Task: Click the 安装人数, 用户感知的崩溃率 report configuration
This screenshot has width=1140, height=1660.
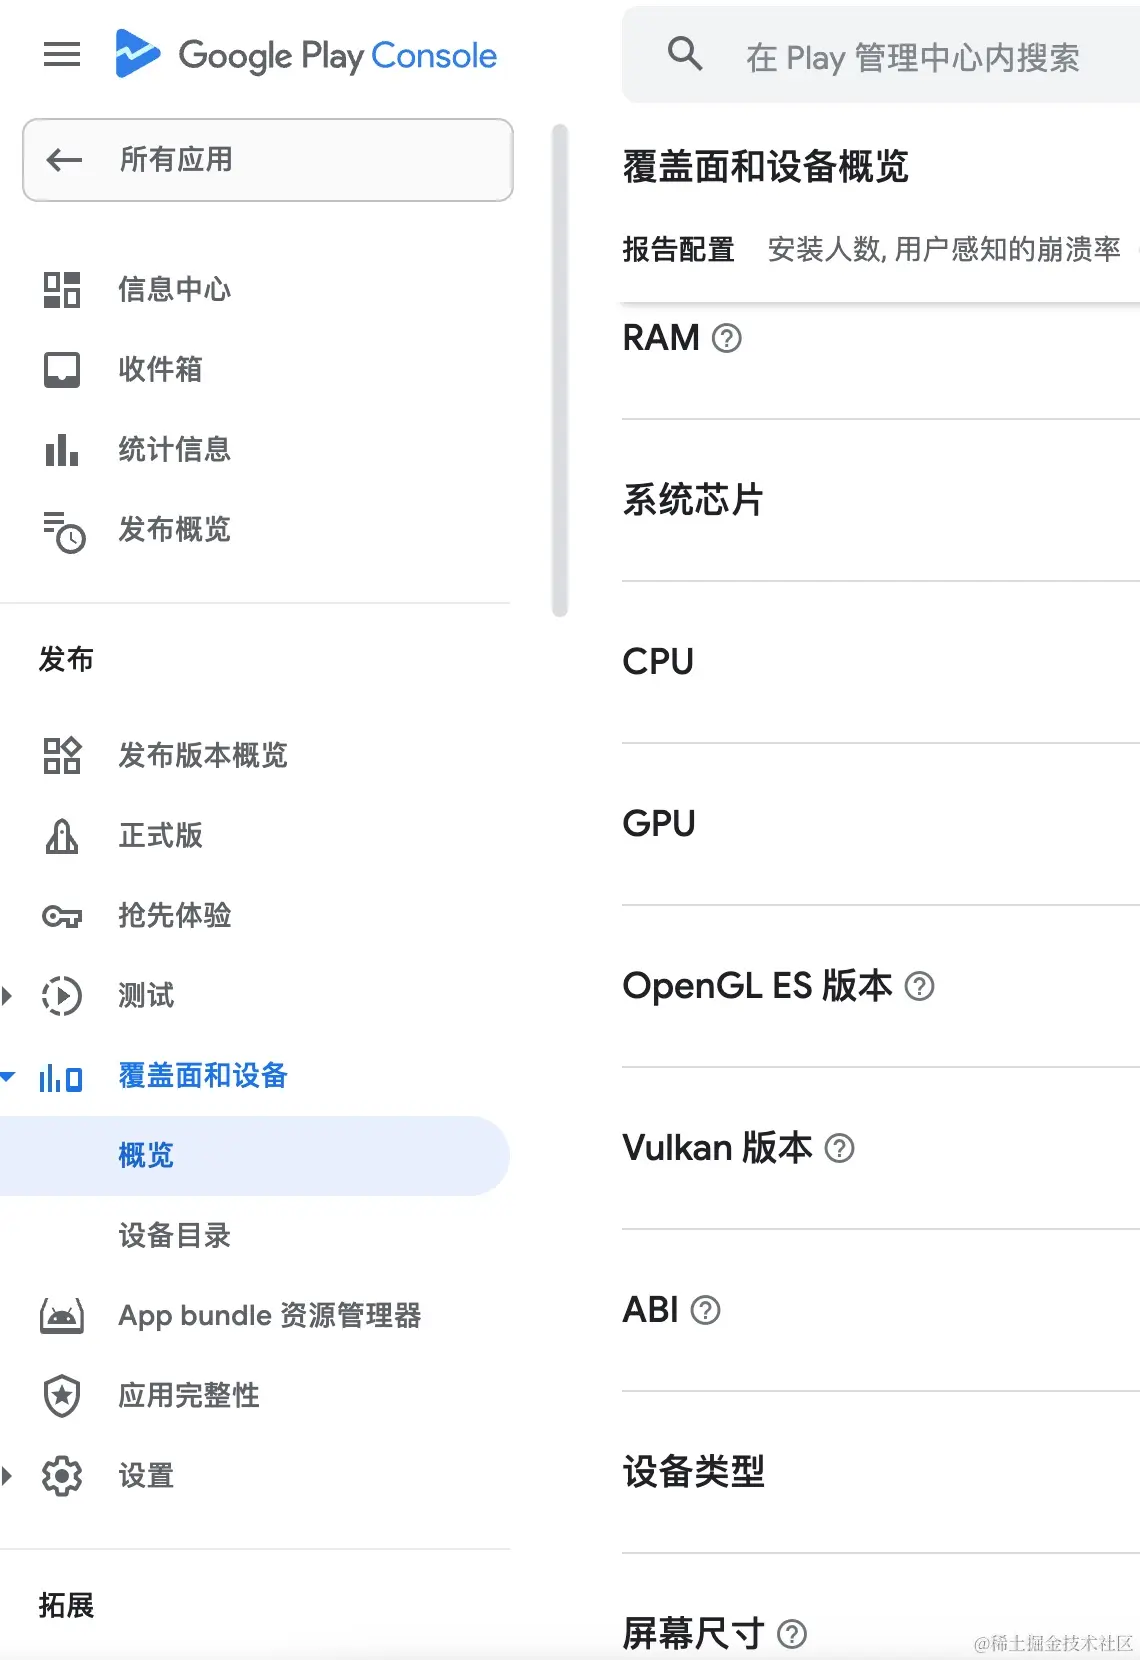Action: point(944,250)
